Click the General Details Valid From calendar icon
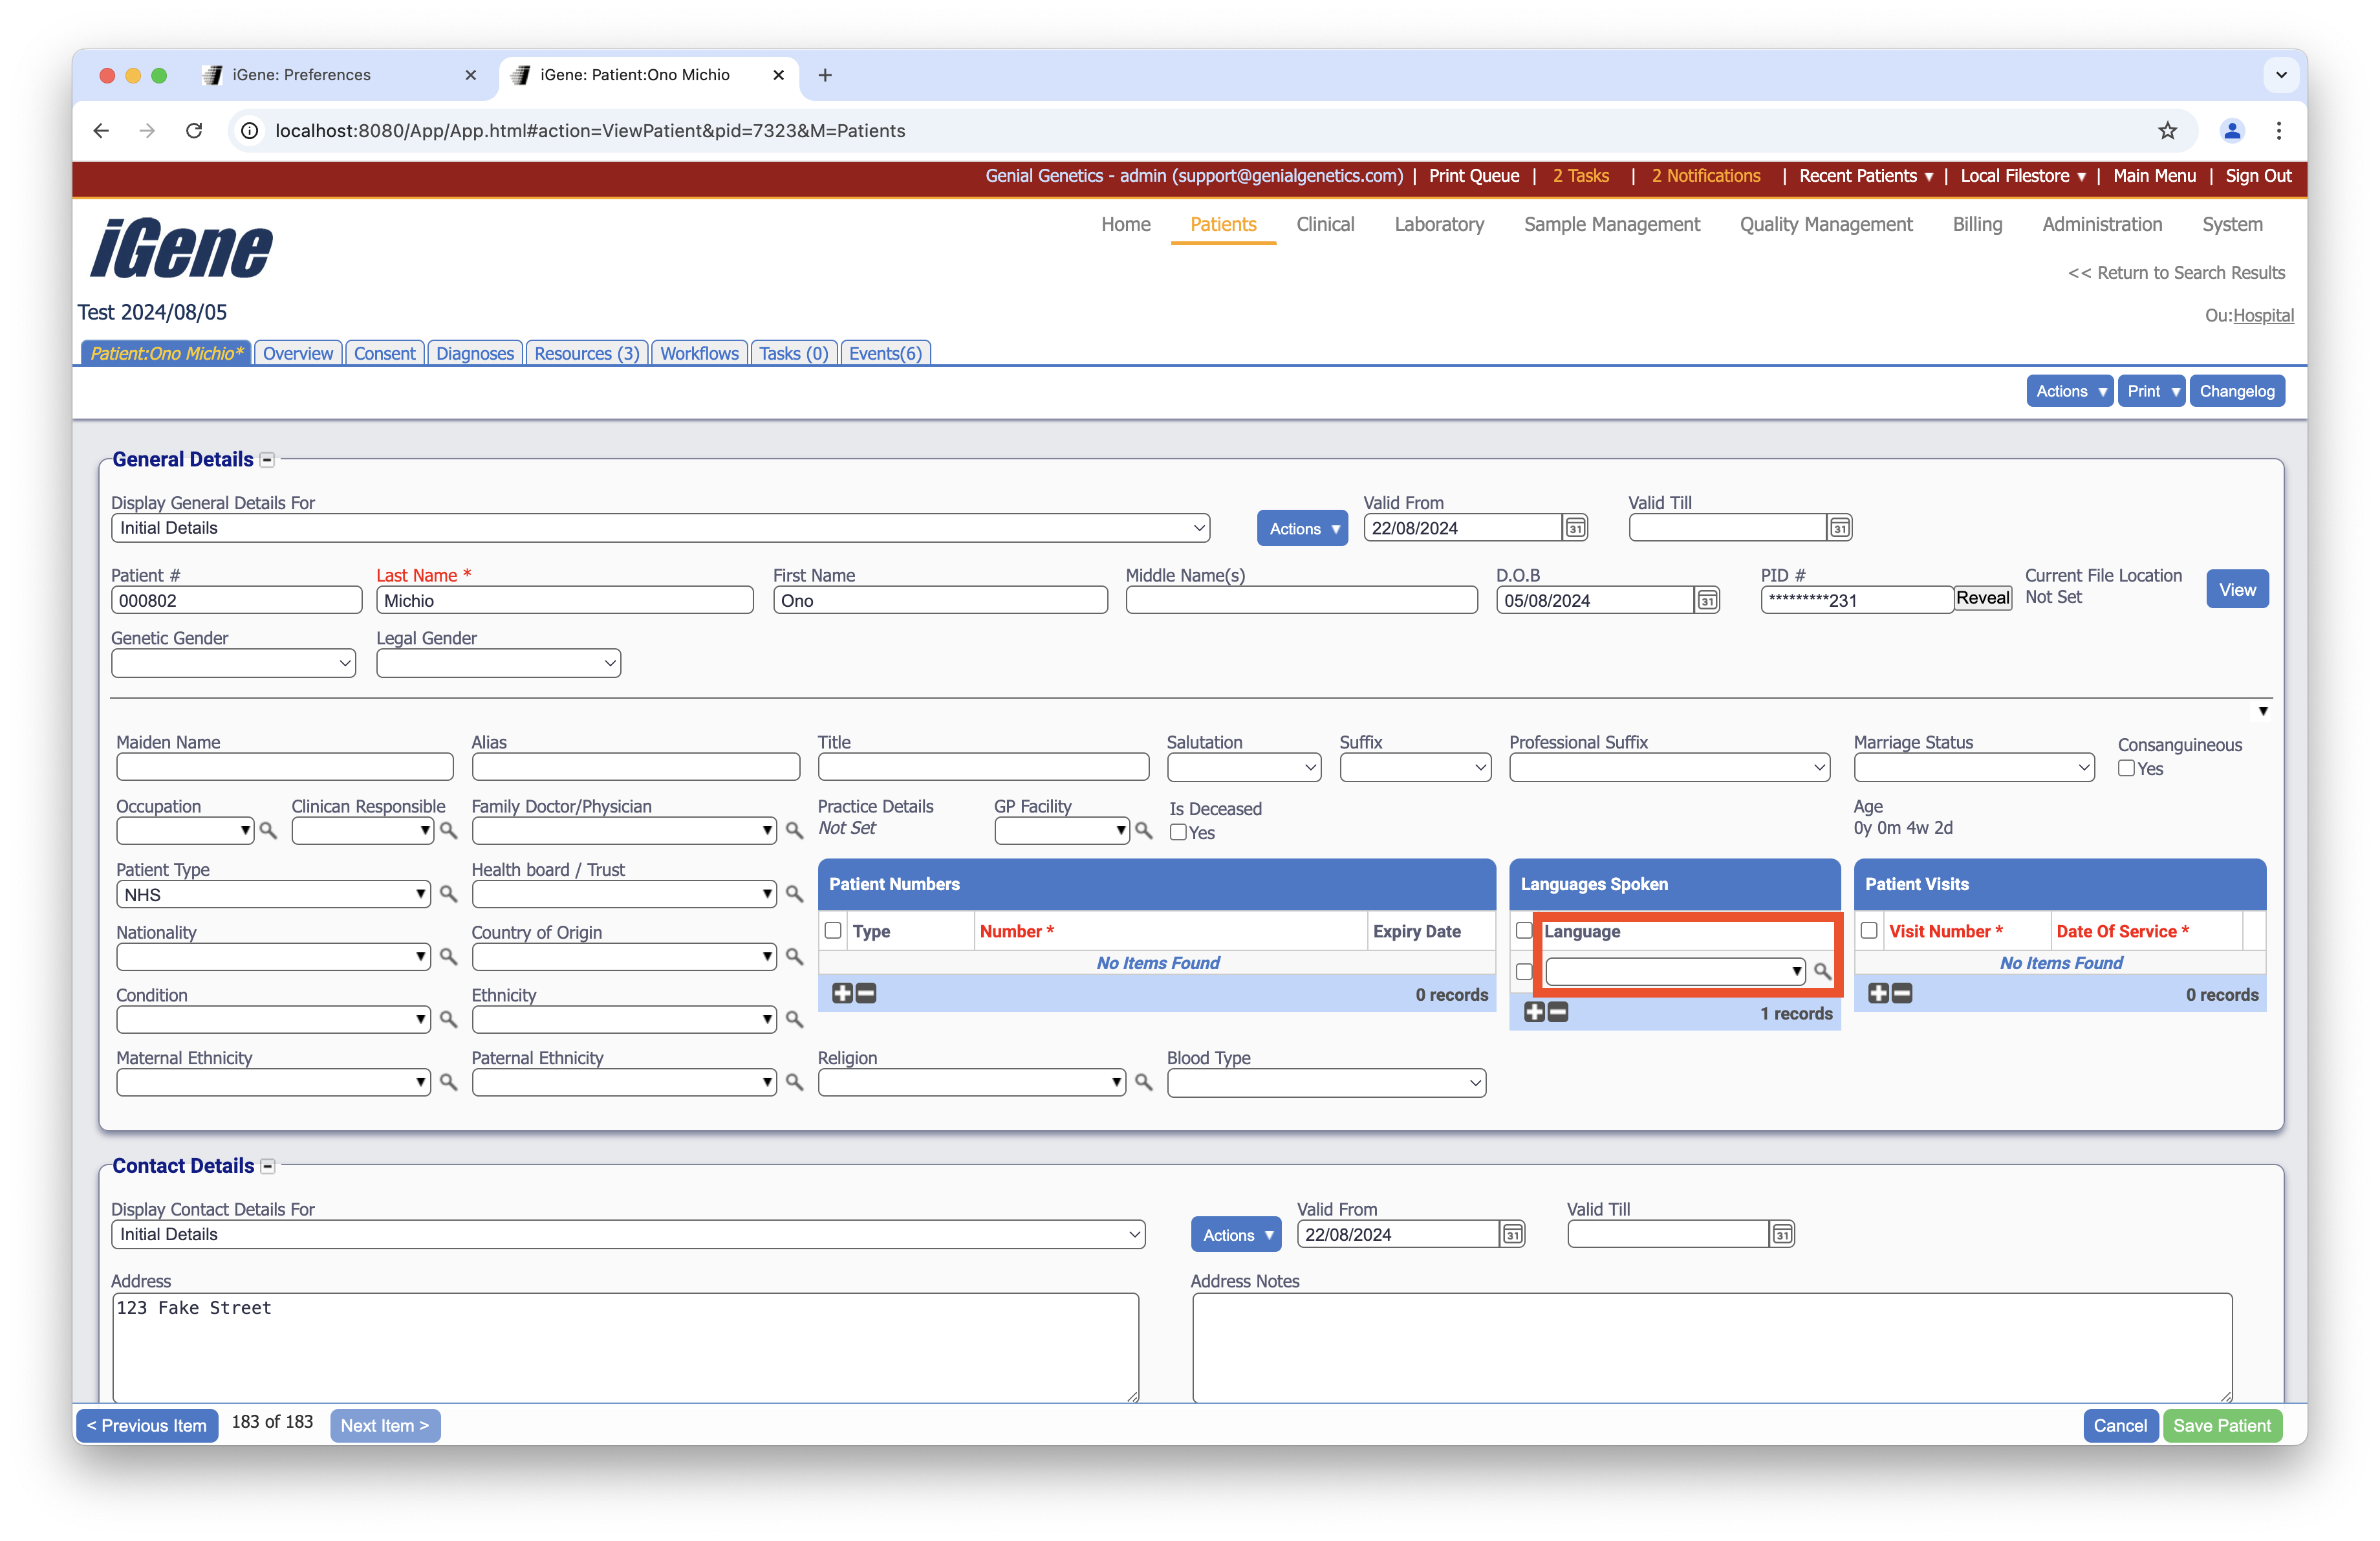2380x1541 pixels. [x=1575, y=528]
